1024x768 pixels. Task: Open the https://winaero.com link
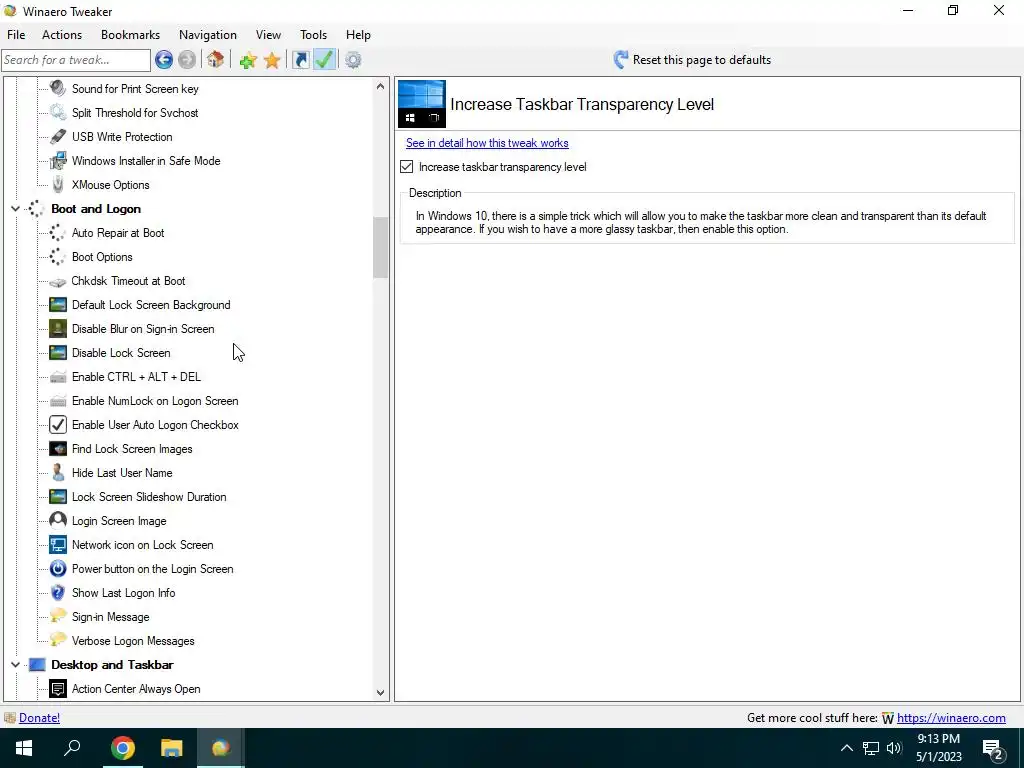coord(951,718)
